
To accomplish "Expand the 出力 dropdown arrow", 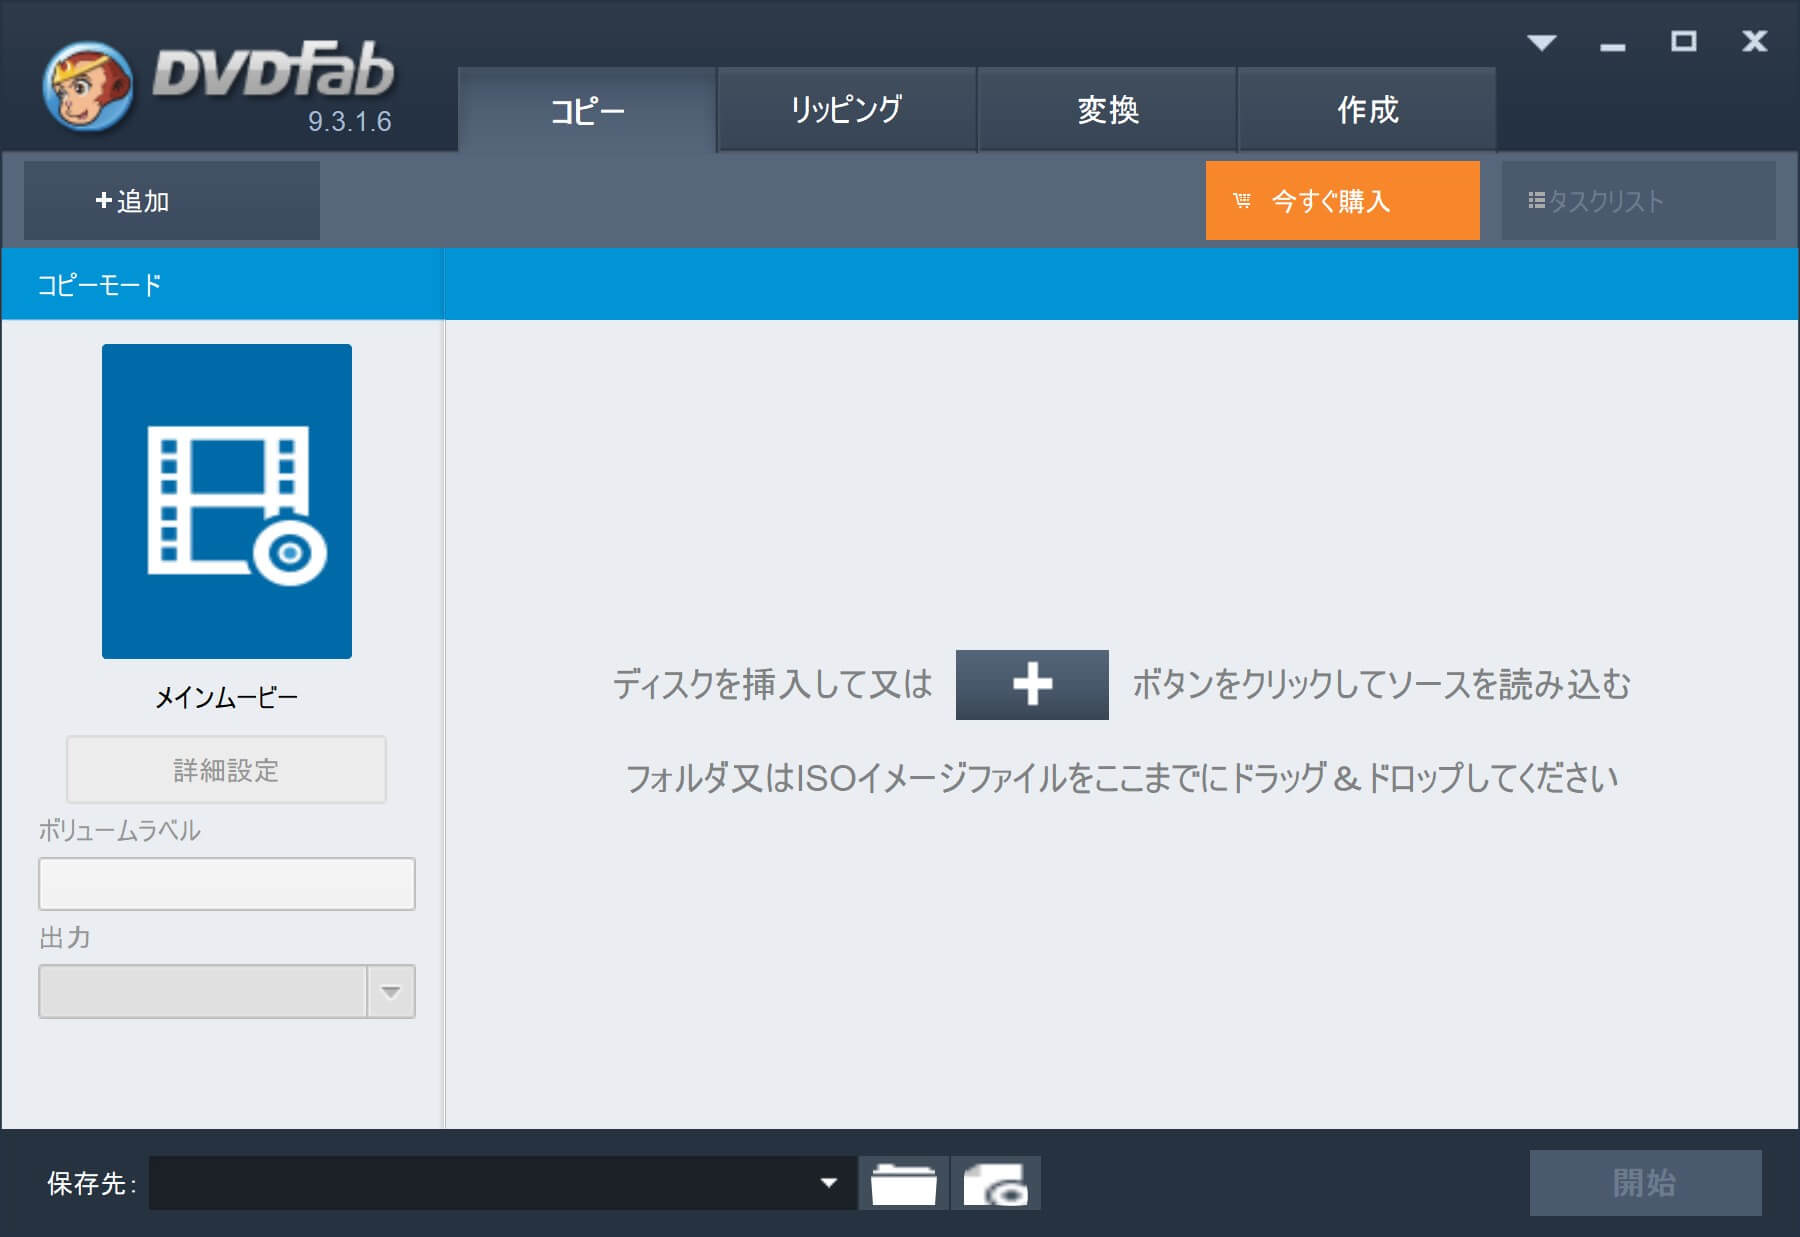I will [x=391, y=992].
